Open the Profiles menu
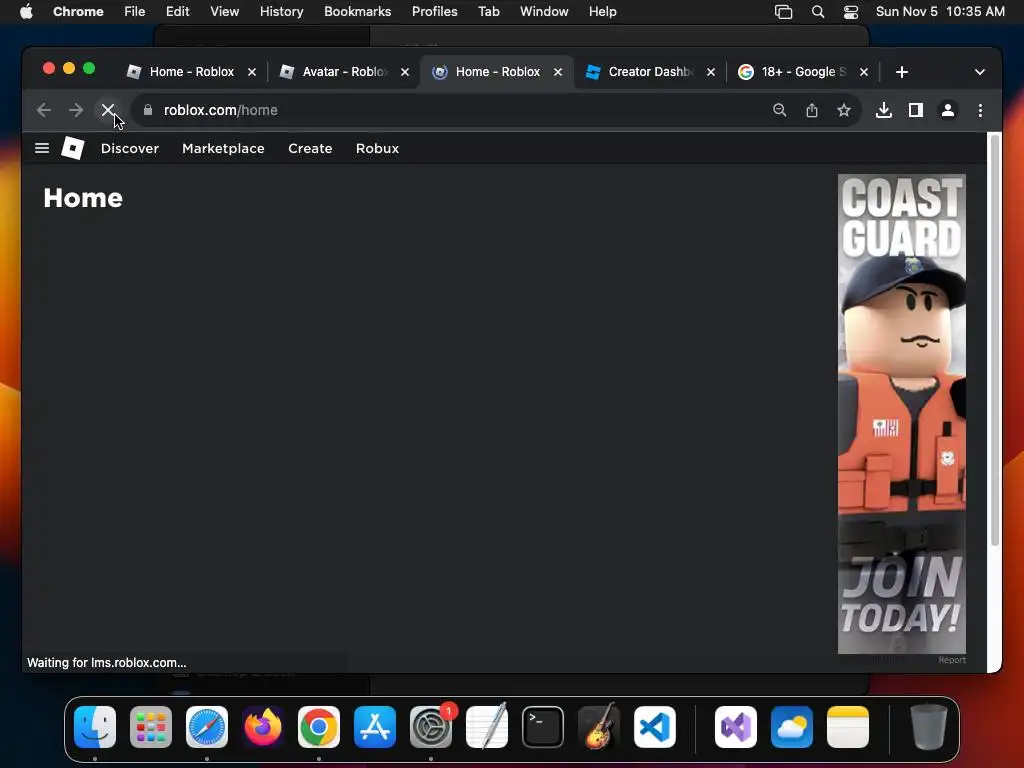Screen dimensions: 1024x768 pos(435,12)
